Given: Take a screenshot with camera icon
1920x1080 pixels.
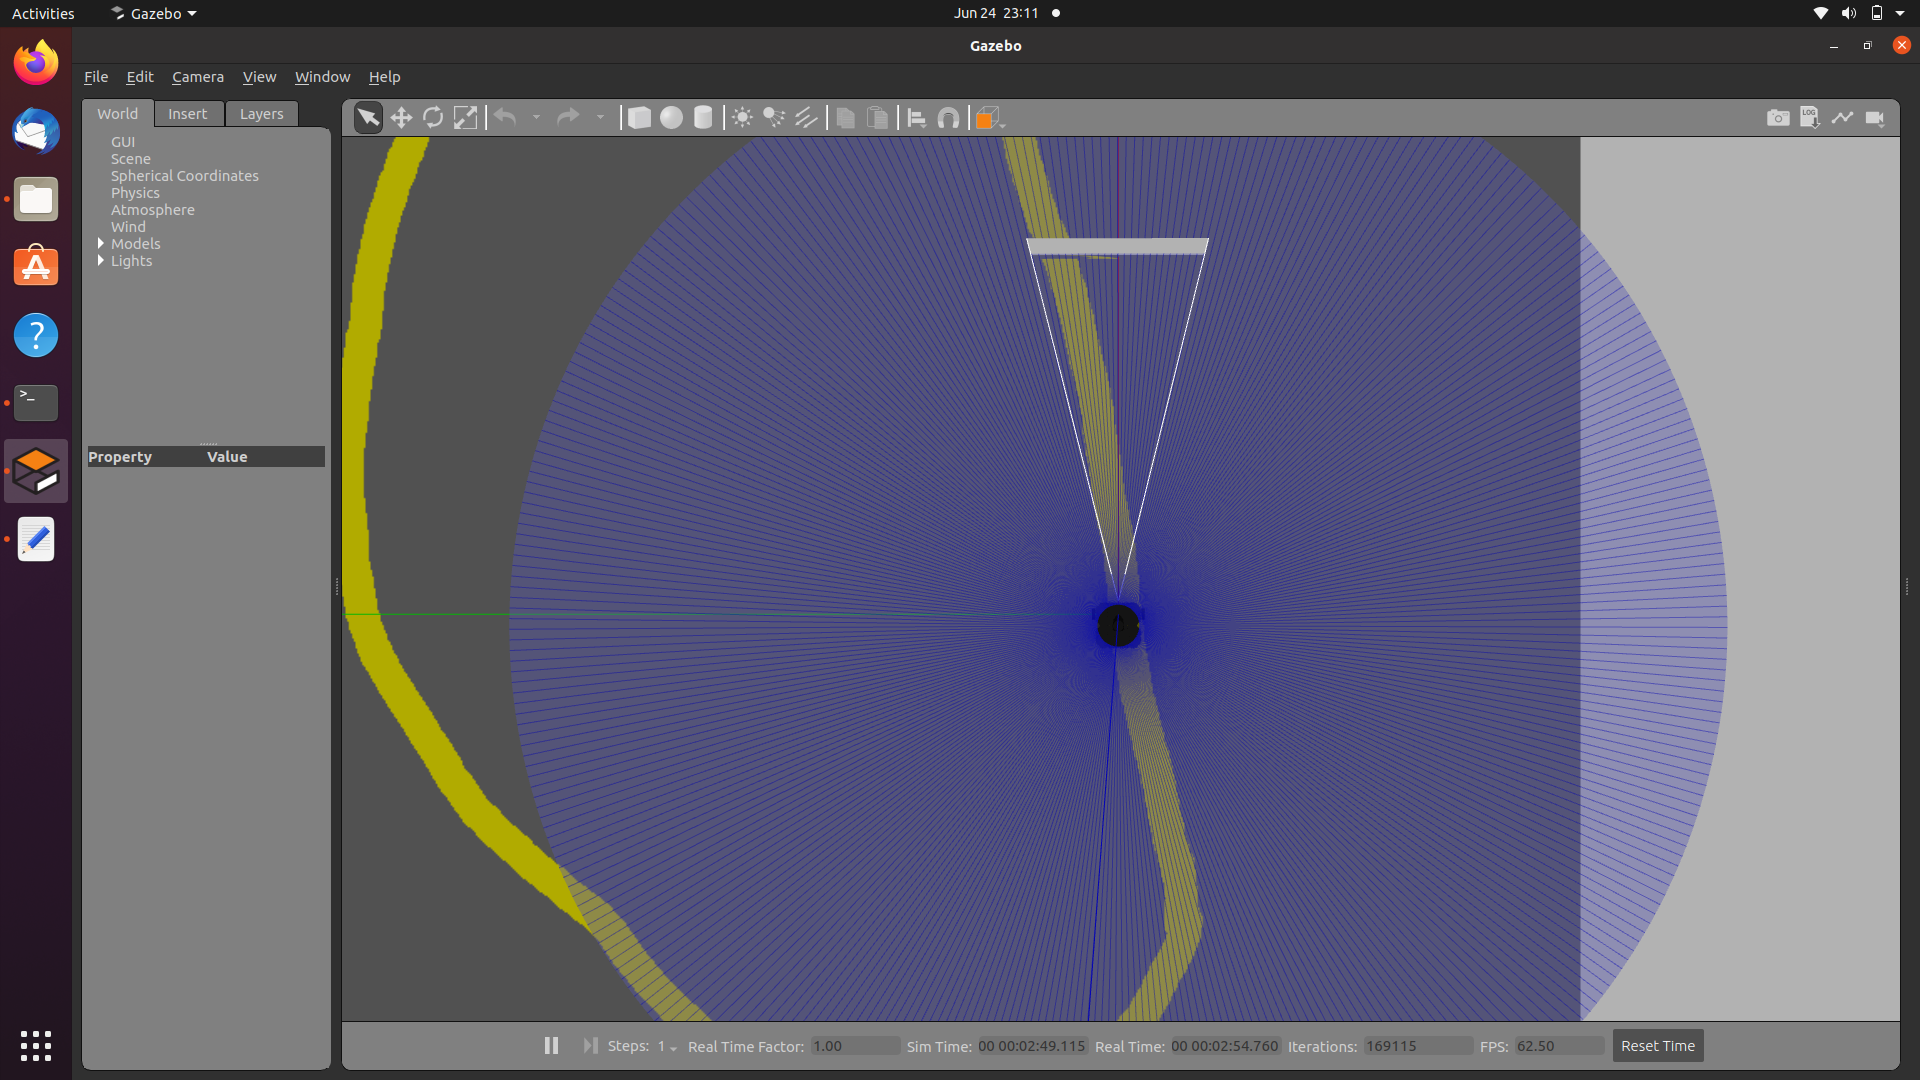Looking at the screenshot, I should click(1778, 118).
